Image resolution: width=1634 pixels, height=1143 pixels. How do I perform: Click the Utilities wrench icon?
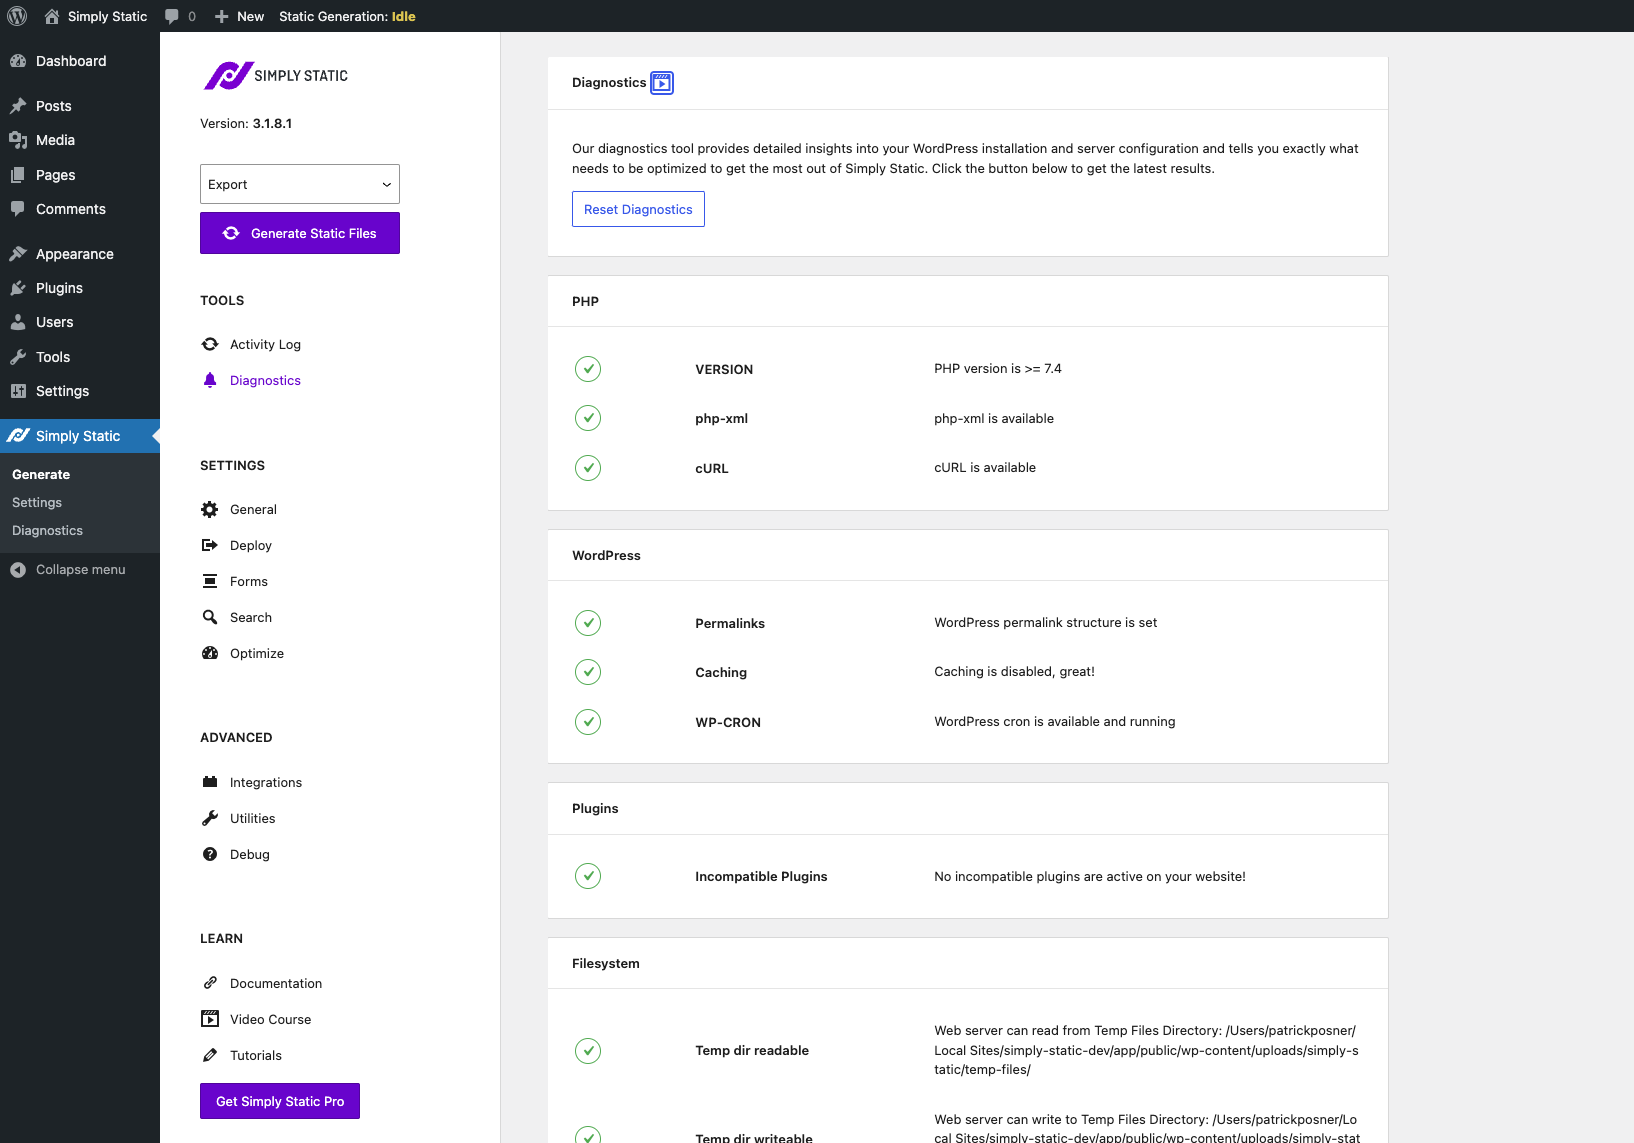tap(210, 818)
